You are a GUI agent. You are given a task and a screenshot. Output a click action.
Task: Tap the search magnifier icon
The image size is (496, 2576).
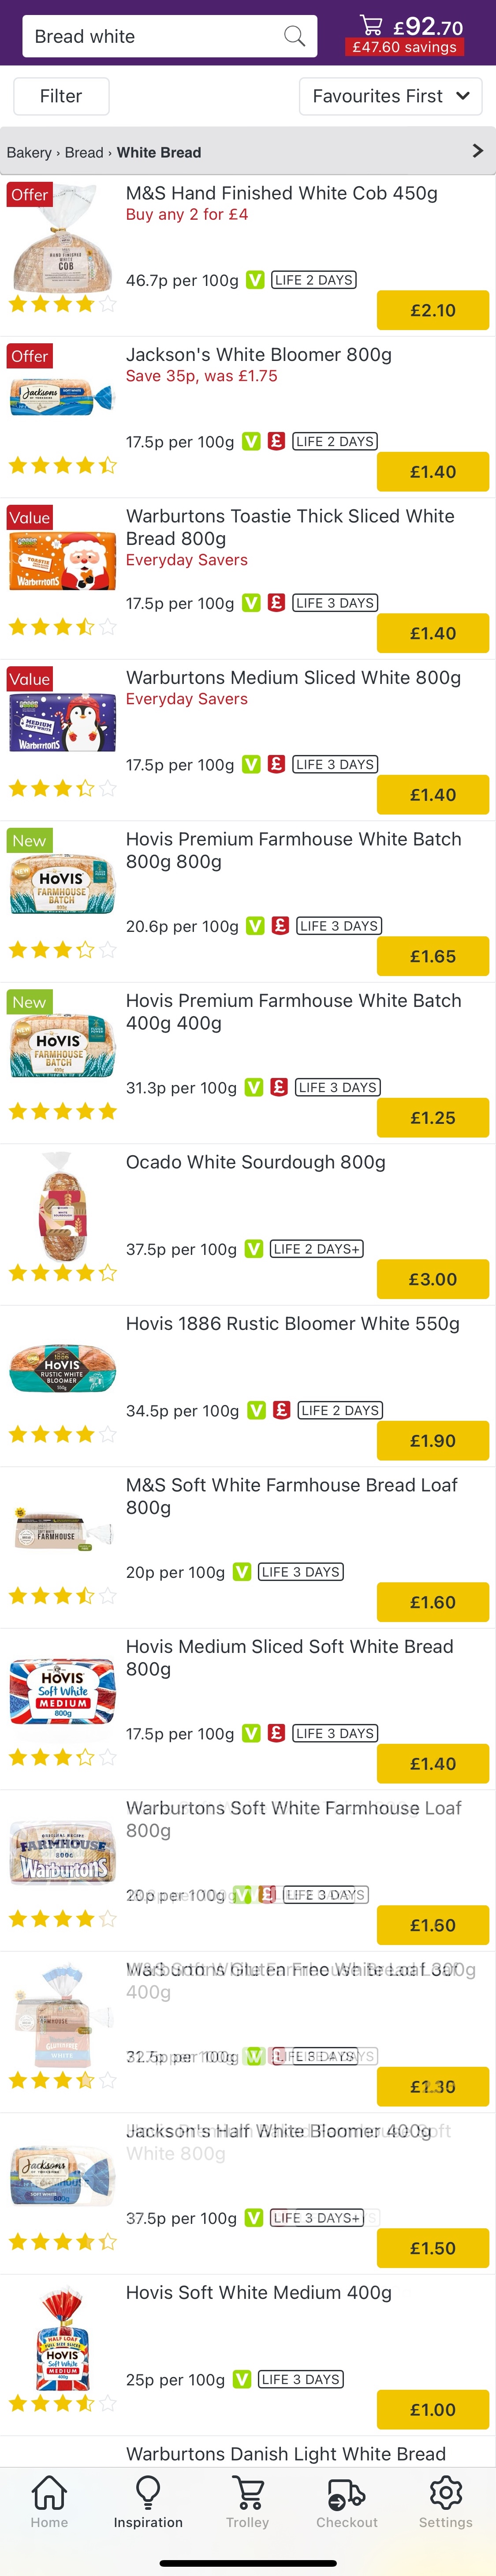[294, 37]
